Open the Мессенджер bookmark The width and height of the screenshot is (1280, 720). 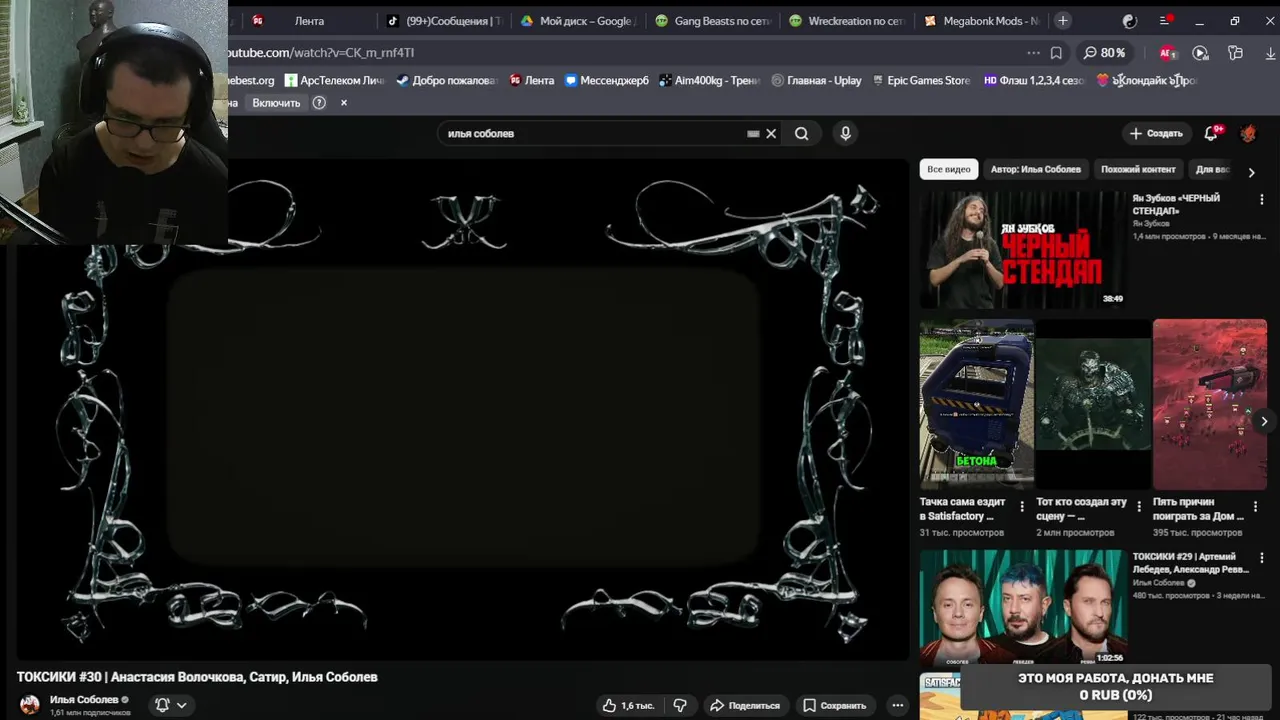pyautogui.click(x=607, y=80)
